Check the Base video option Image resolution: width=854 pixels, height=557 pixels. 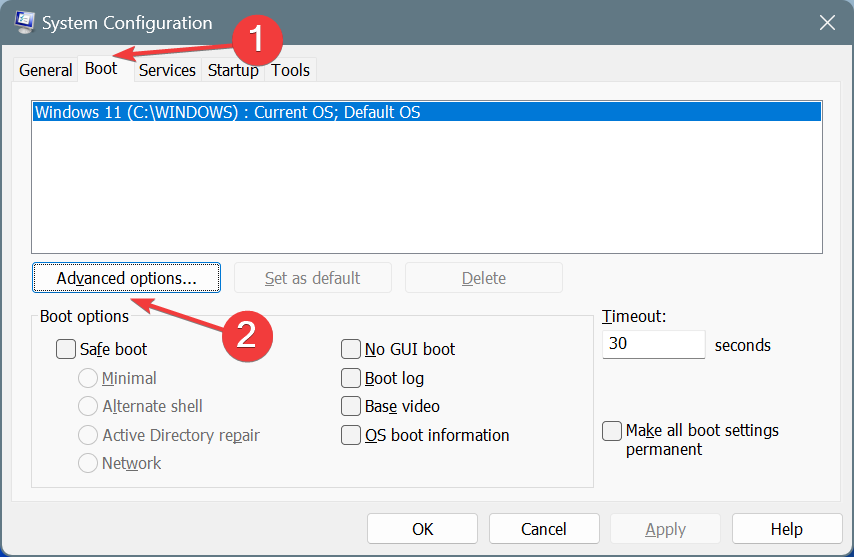point(351,406)
